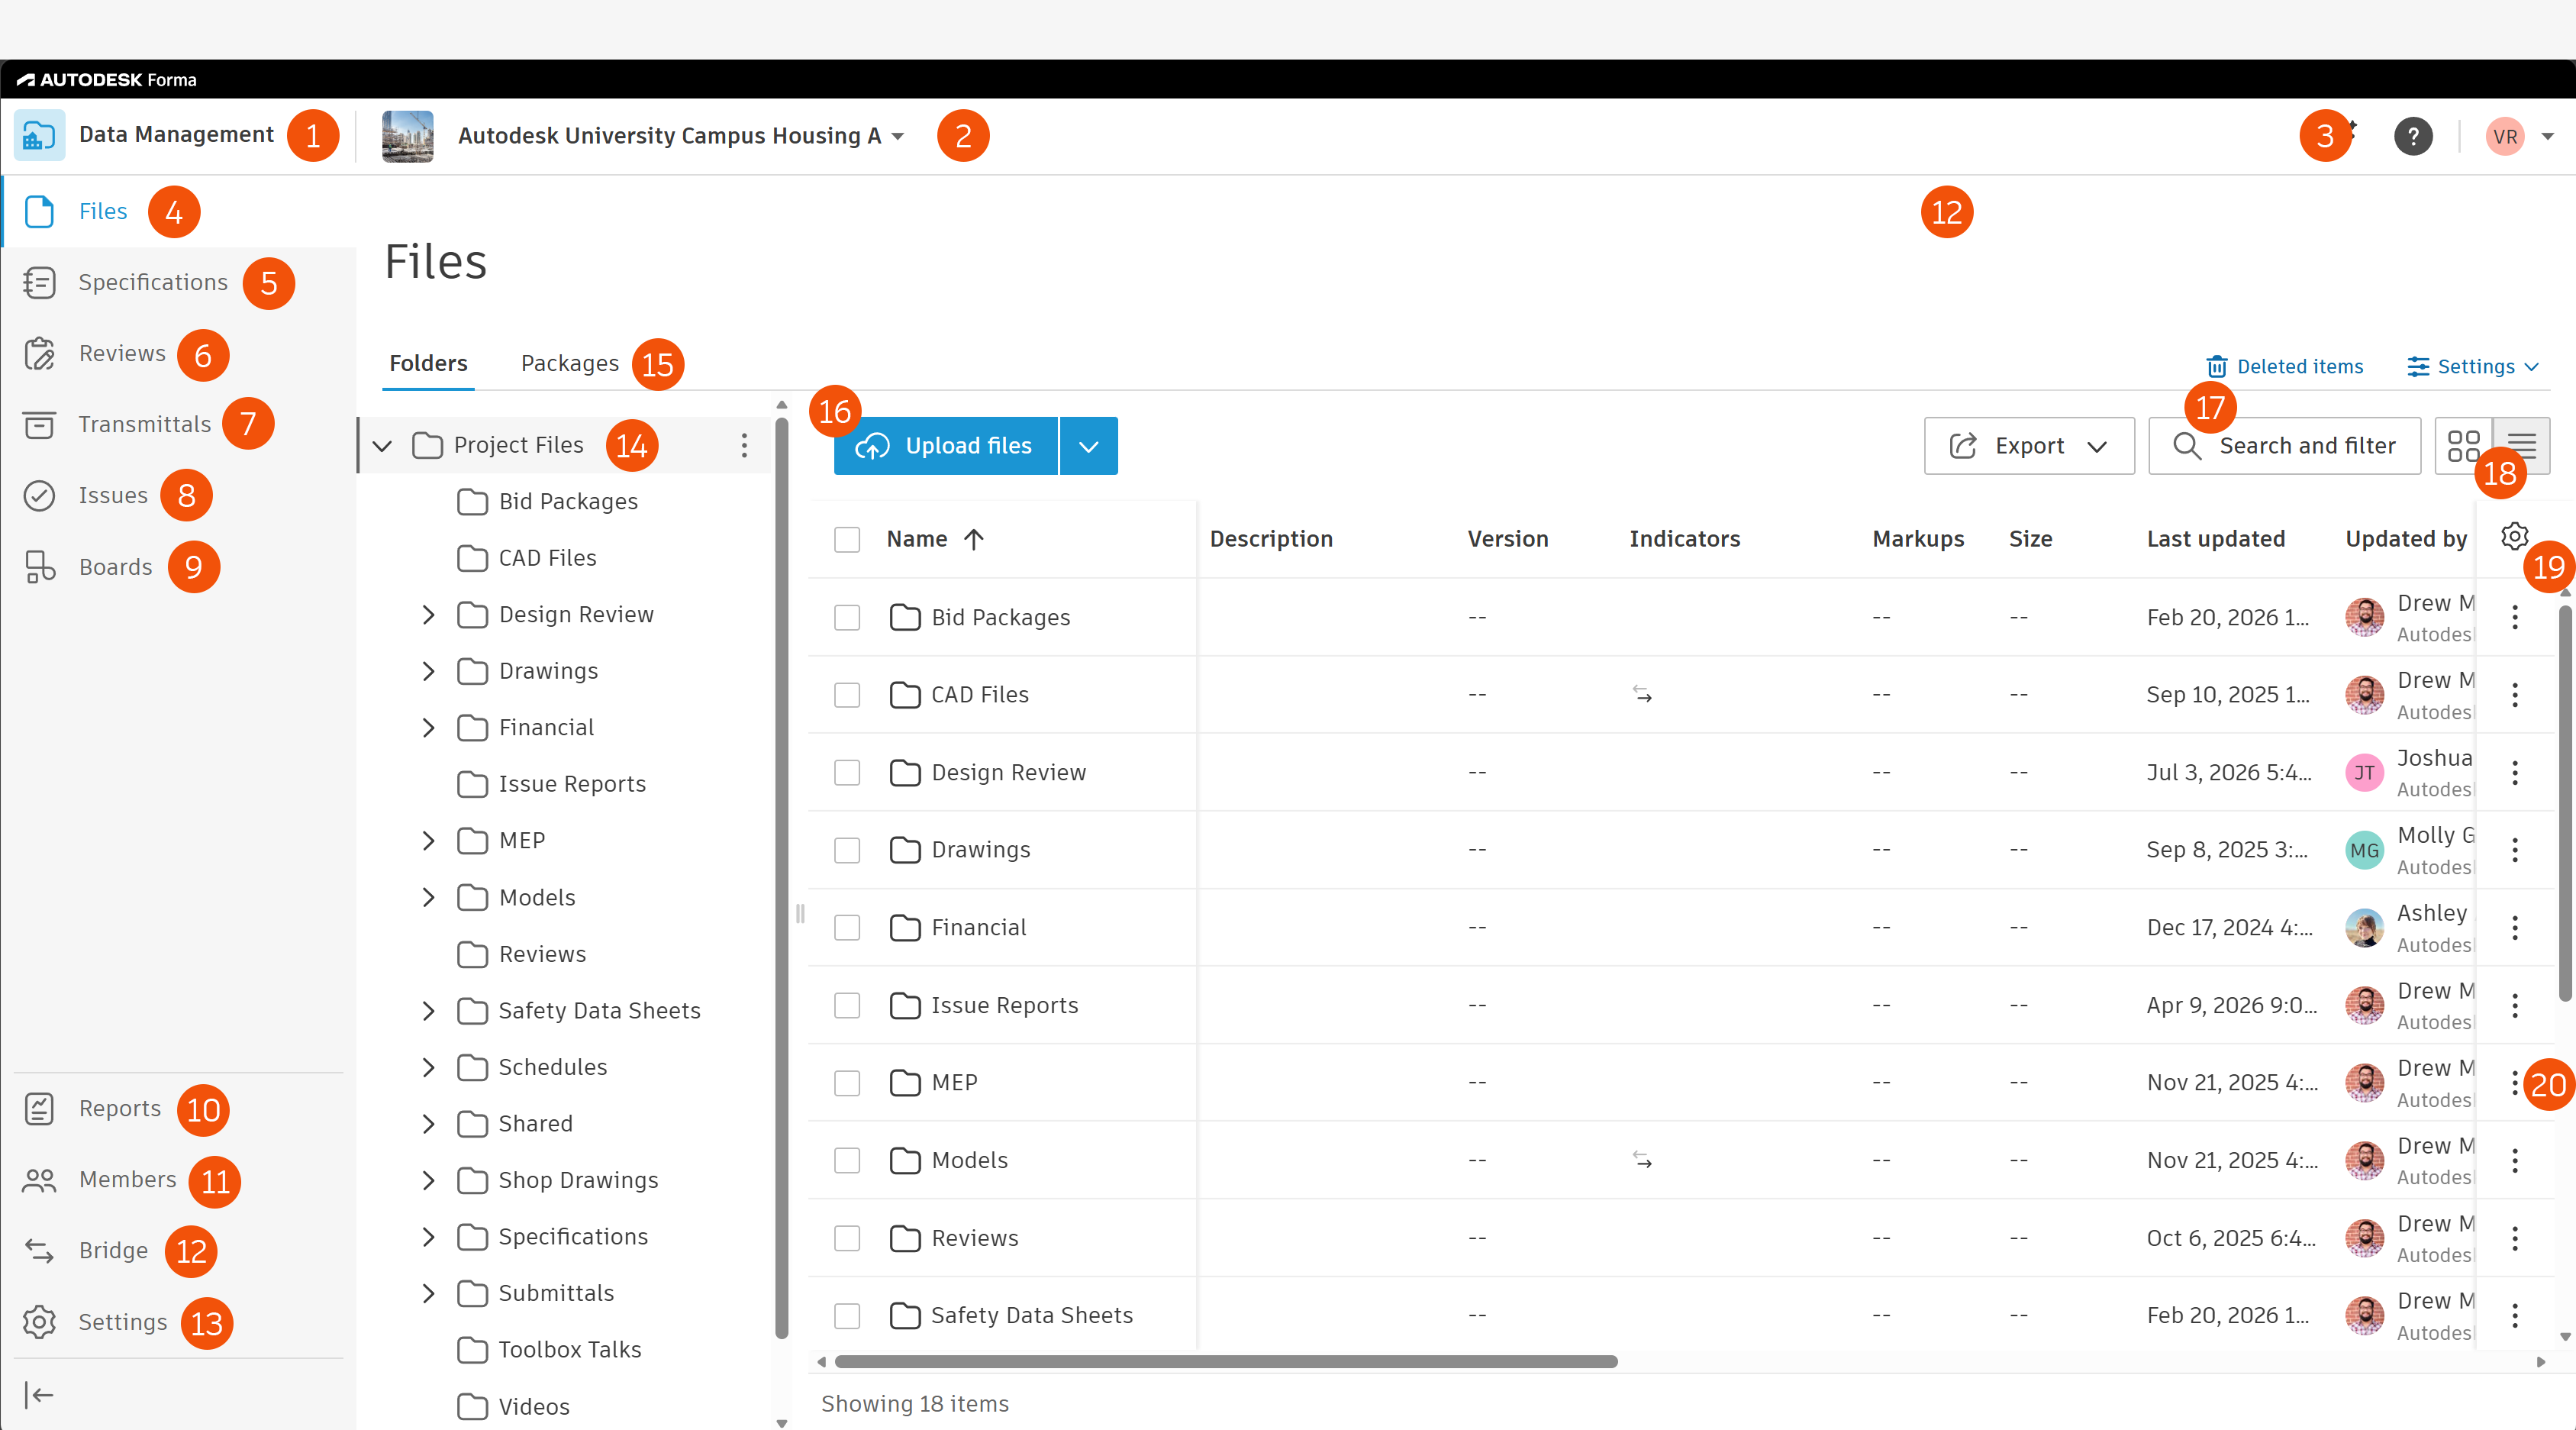Open the Data Management module switcher icon
The image size is (2576, 1430).
pos(39,135)
